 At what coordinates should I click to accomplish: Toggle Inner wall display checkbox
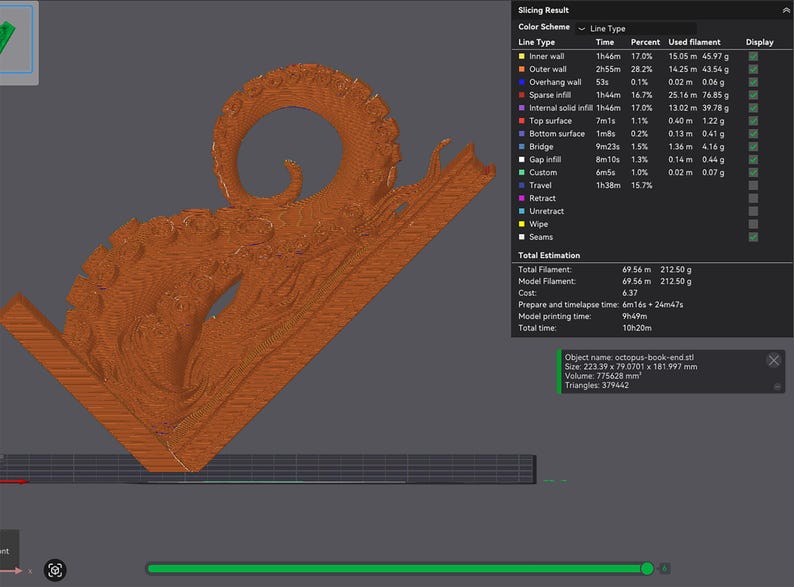[x=753, y=56]
